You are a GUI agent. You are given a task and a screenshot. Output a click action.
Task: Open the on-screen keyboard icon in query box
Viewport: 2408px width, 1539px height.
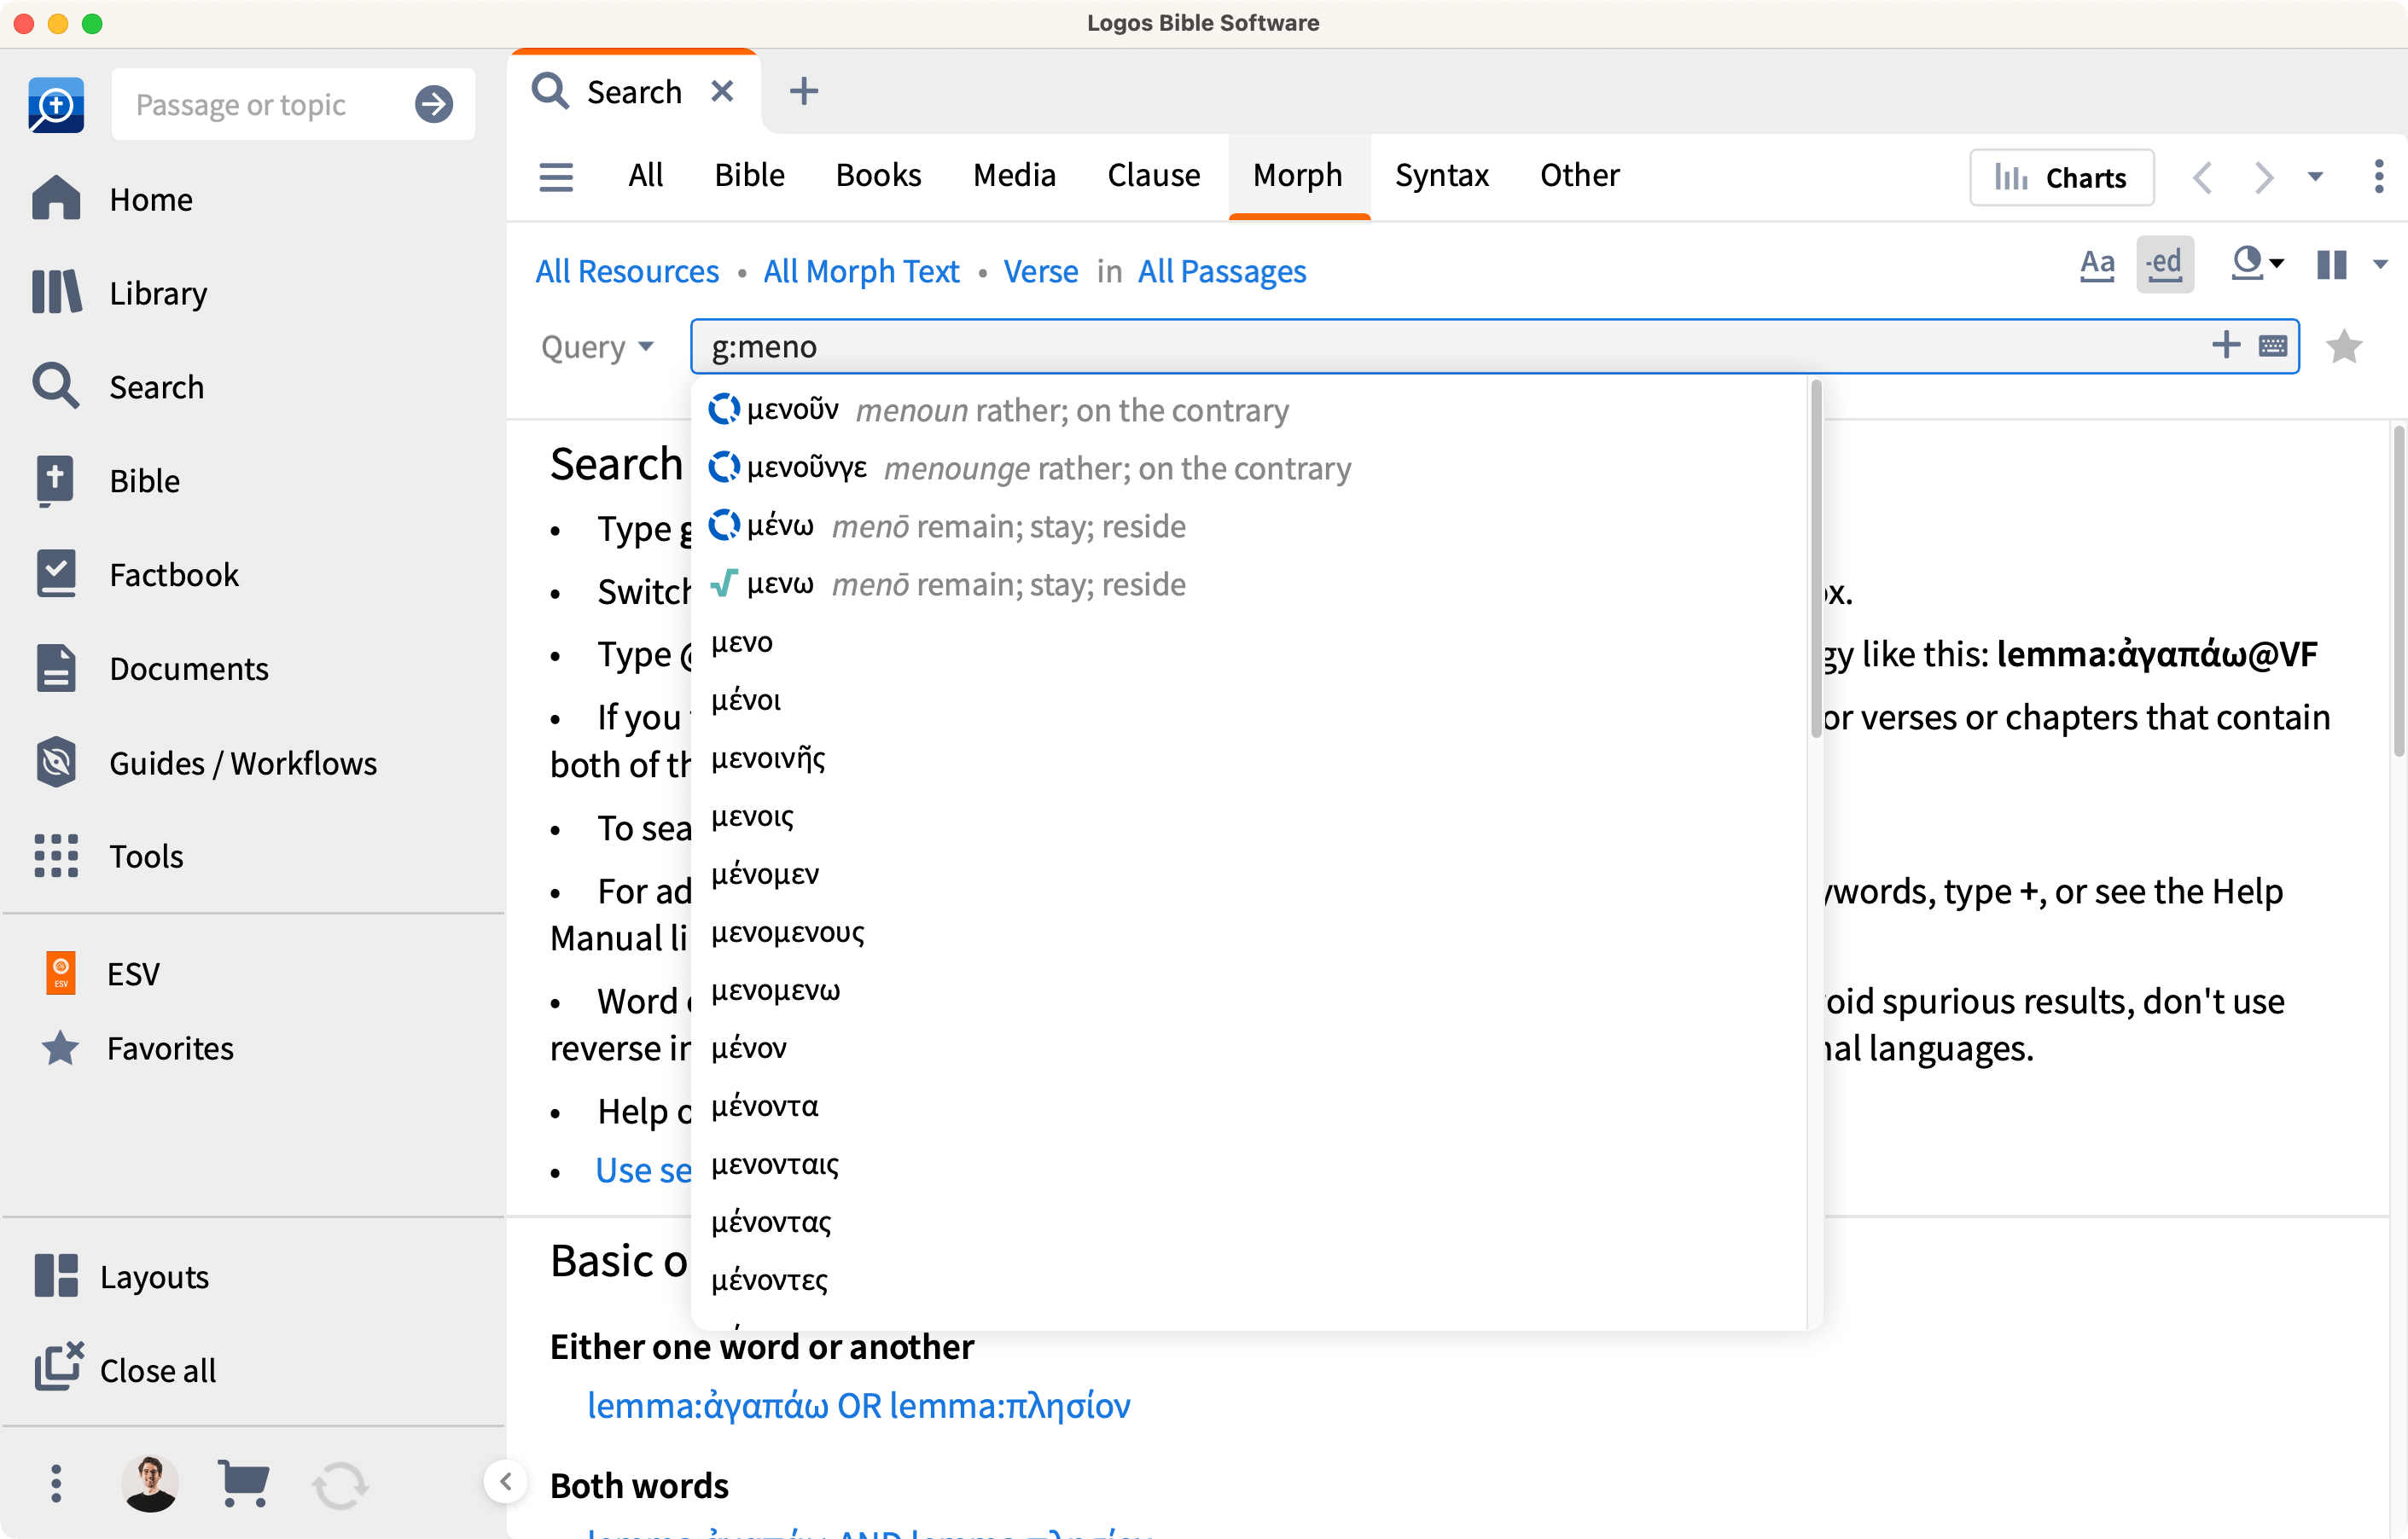2272,346
